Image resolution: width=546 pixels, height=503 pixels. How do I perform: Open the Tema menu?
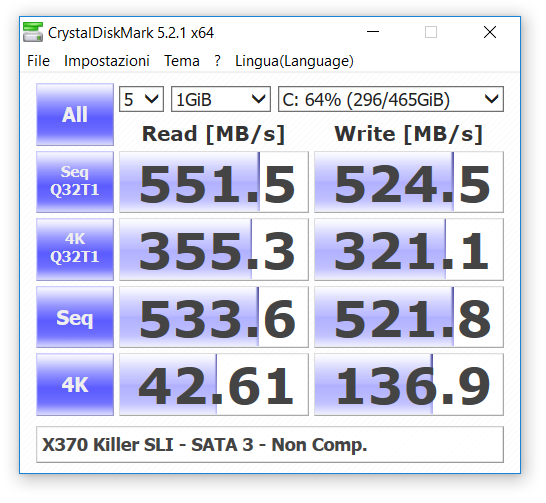pos(182,61)
